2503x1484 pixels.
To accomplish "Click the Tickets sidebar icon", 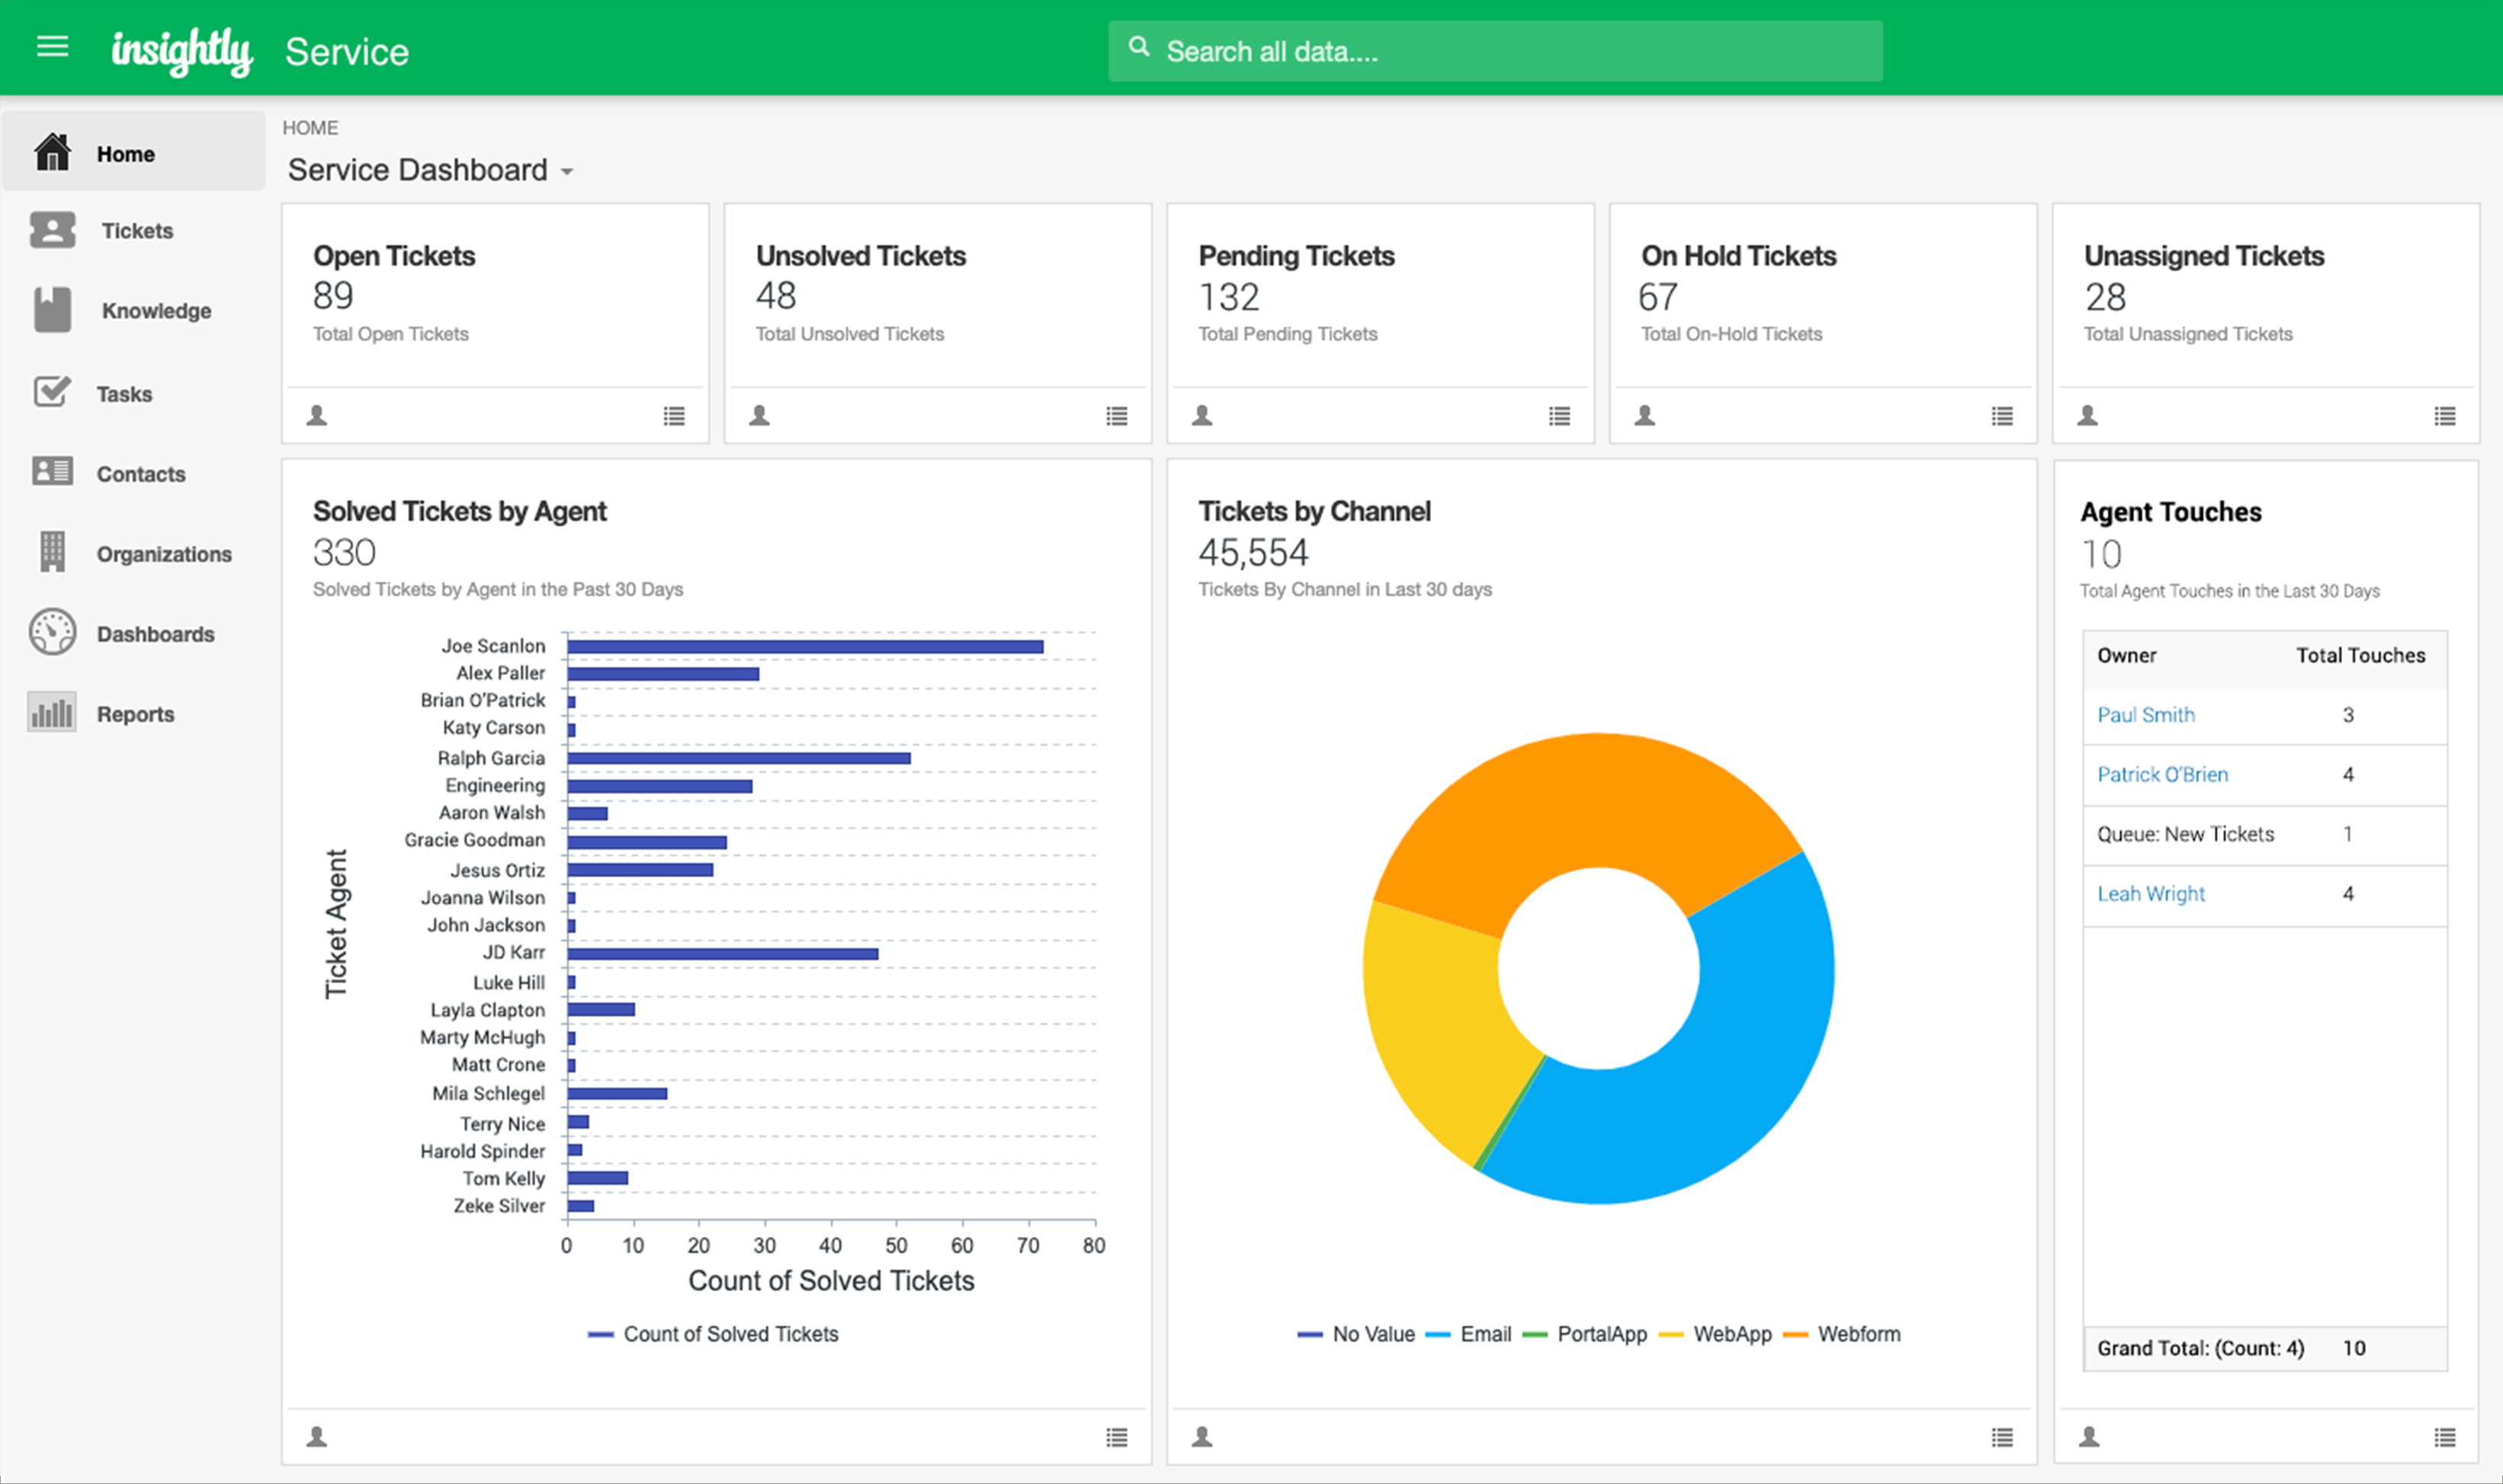I will (x=52, y=230).
